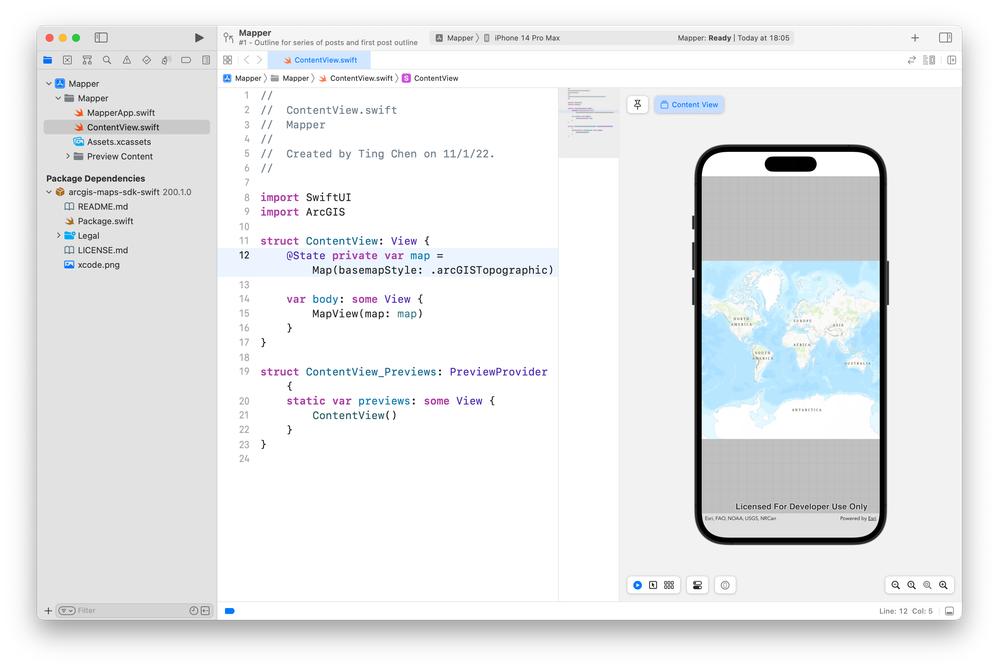Go back in editor history

click(246, 60)
